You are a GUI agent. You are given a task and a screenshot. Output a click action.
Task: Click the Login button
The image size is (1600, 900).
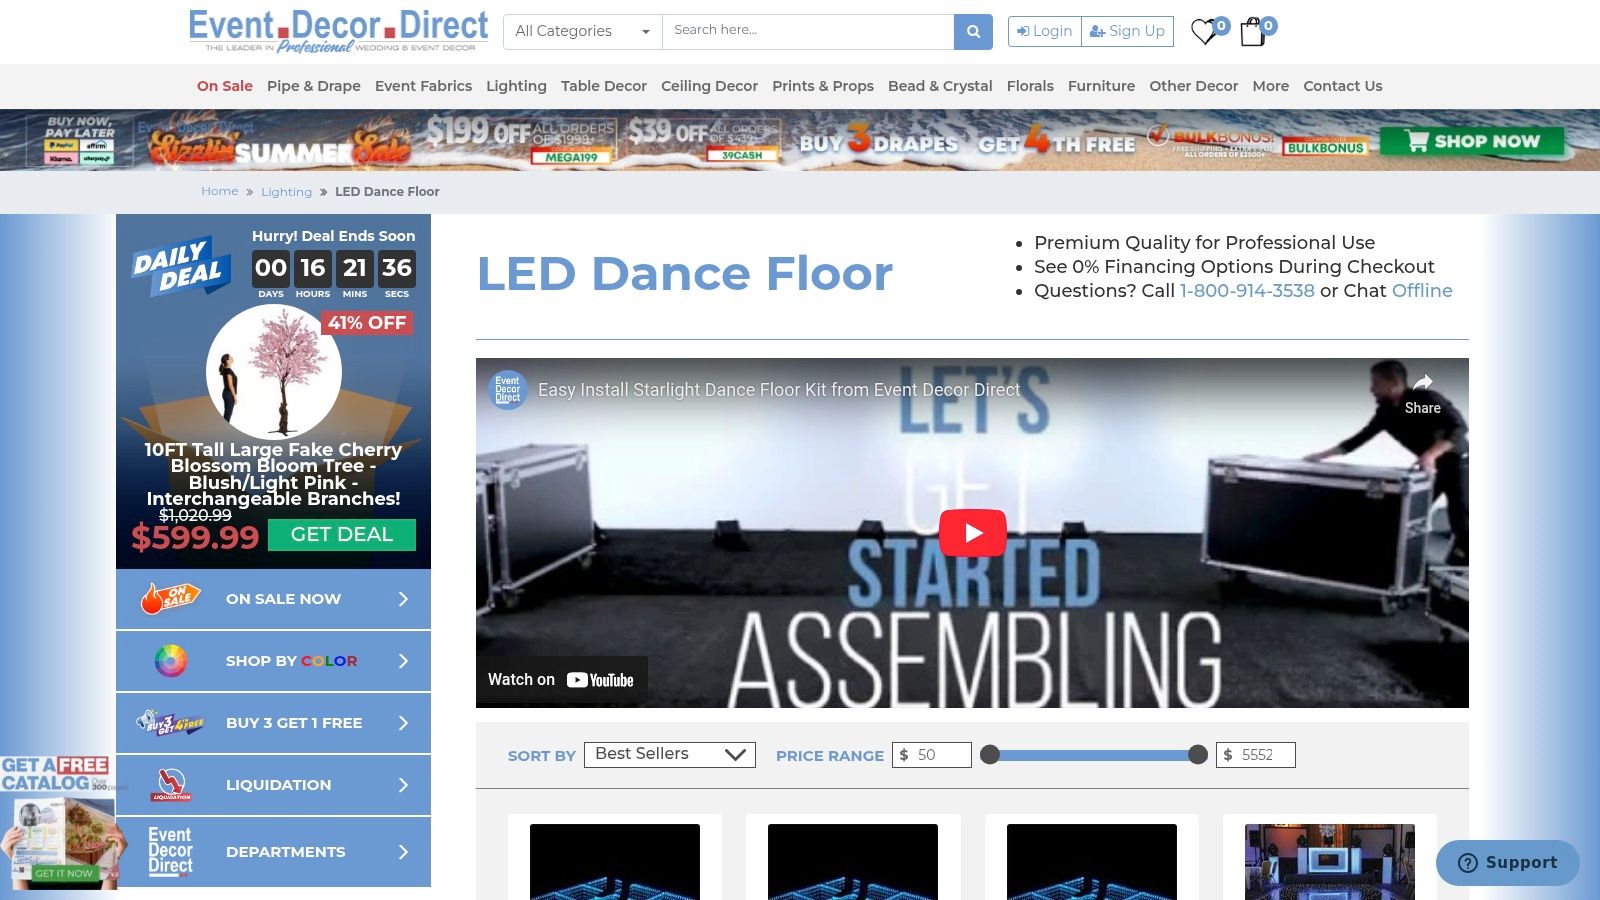(x=1044, y=31)
